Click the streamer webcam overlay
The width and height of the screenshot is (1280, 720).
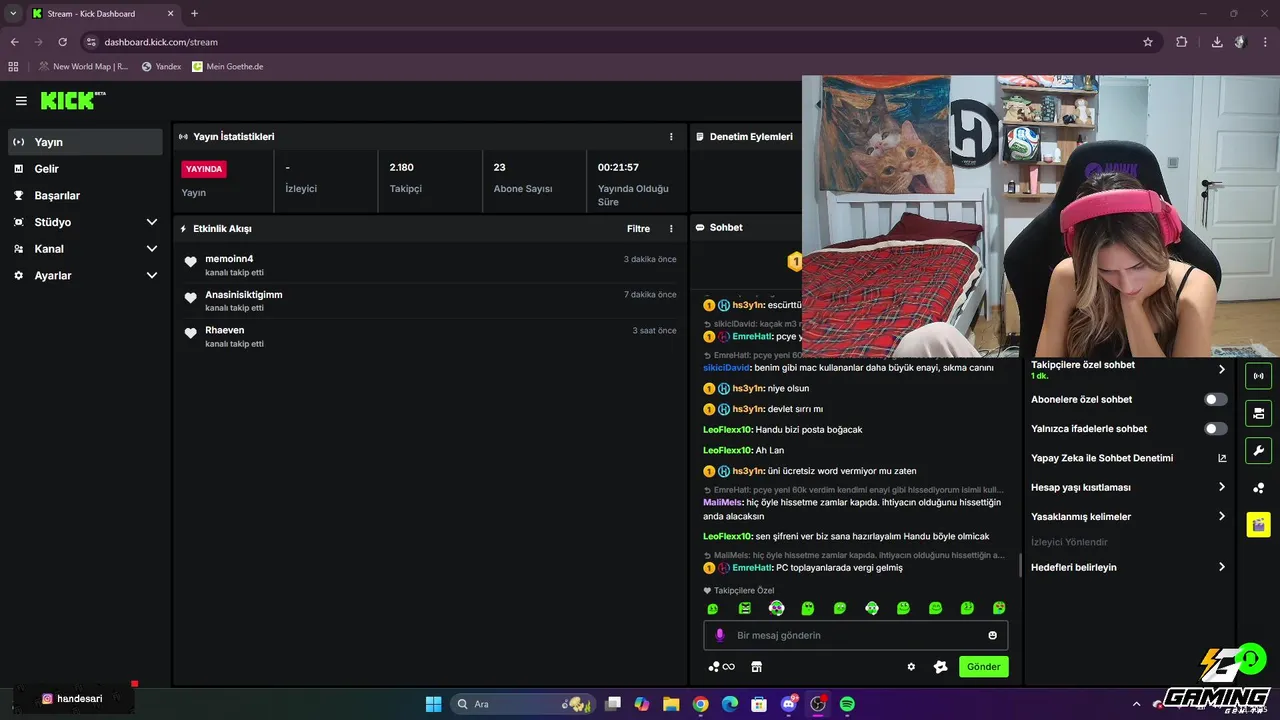[1041, 216]
